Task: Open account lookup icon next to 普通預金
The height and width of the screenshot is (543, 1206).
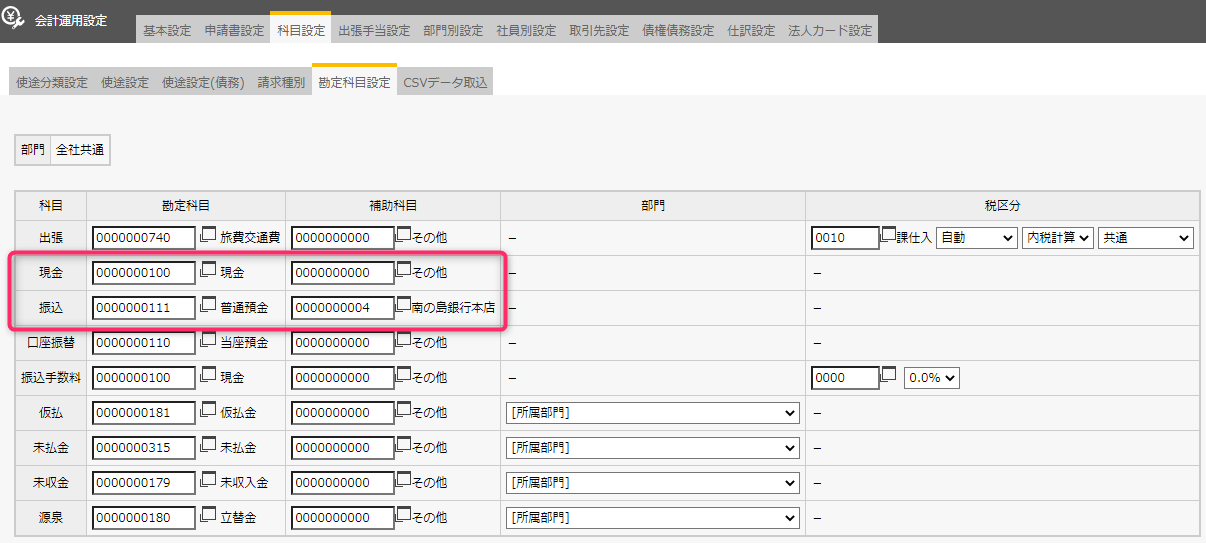Action: (208, 307)
